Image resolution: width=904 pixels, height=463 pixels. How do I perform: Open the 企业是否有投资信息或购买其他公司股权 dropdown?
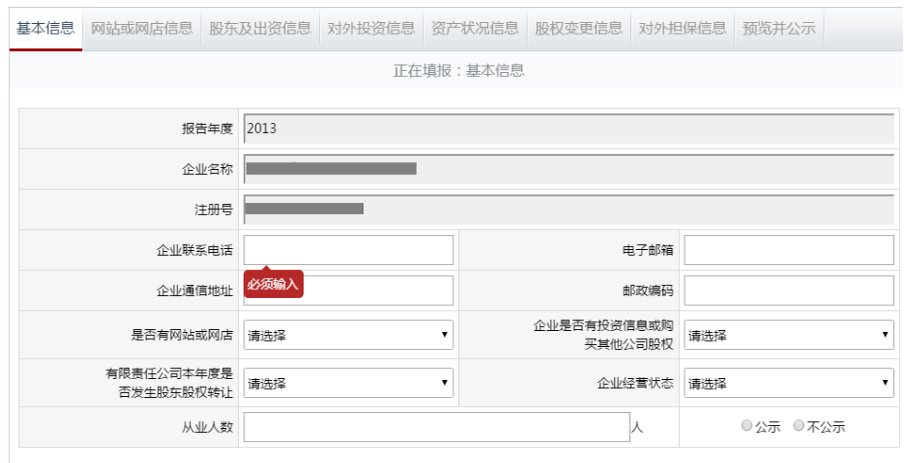[x=788, y=335]
